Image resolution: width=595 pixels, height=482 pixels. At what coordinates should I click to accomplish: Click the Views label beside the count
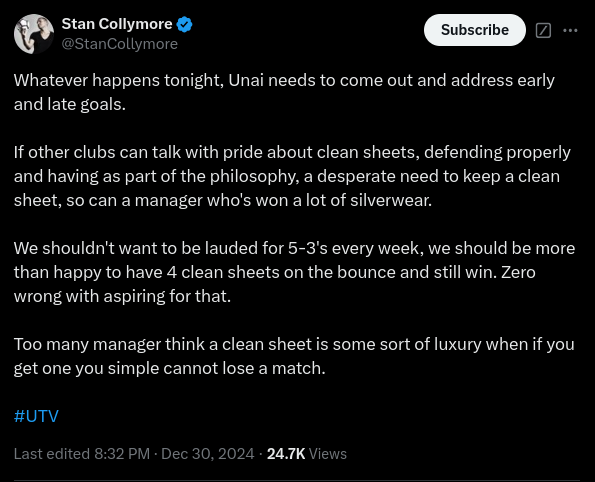pos(328,454)
